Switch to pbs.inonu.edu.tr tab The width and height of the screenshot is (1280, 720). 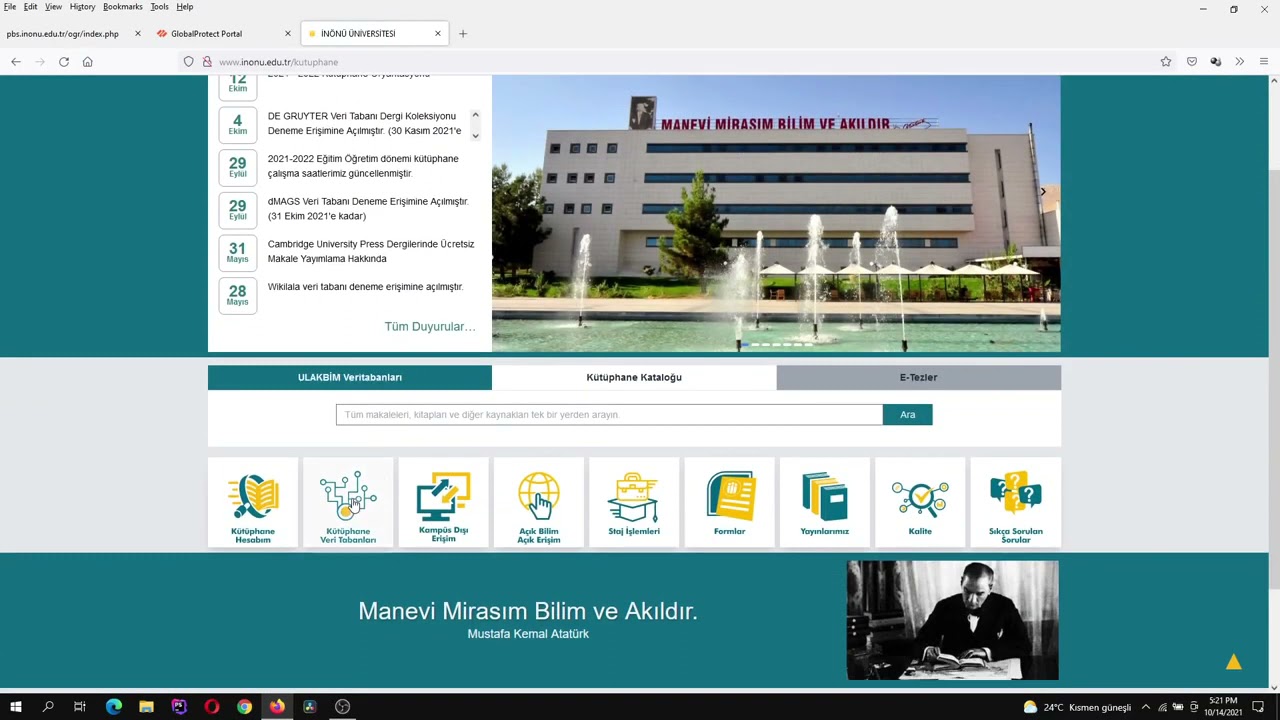click(74, 34)
